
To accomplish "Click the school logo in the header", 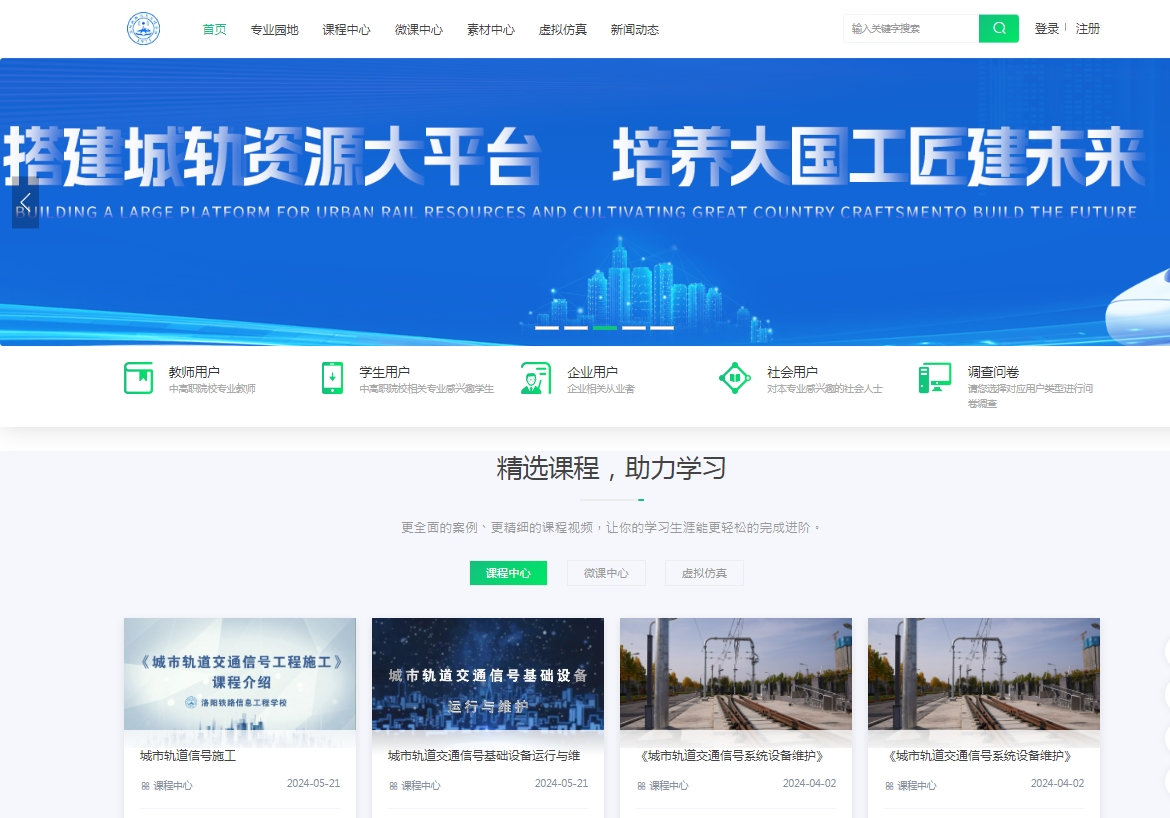I will (144, 29).
